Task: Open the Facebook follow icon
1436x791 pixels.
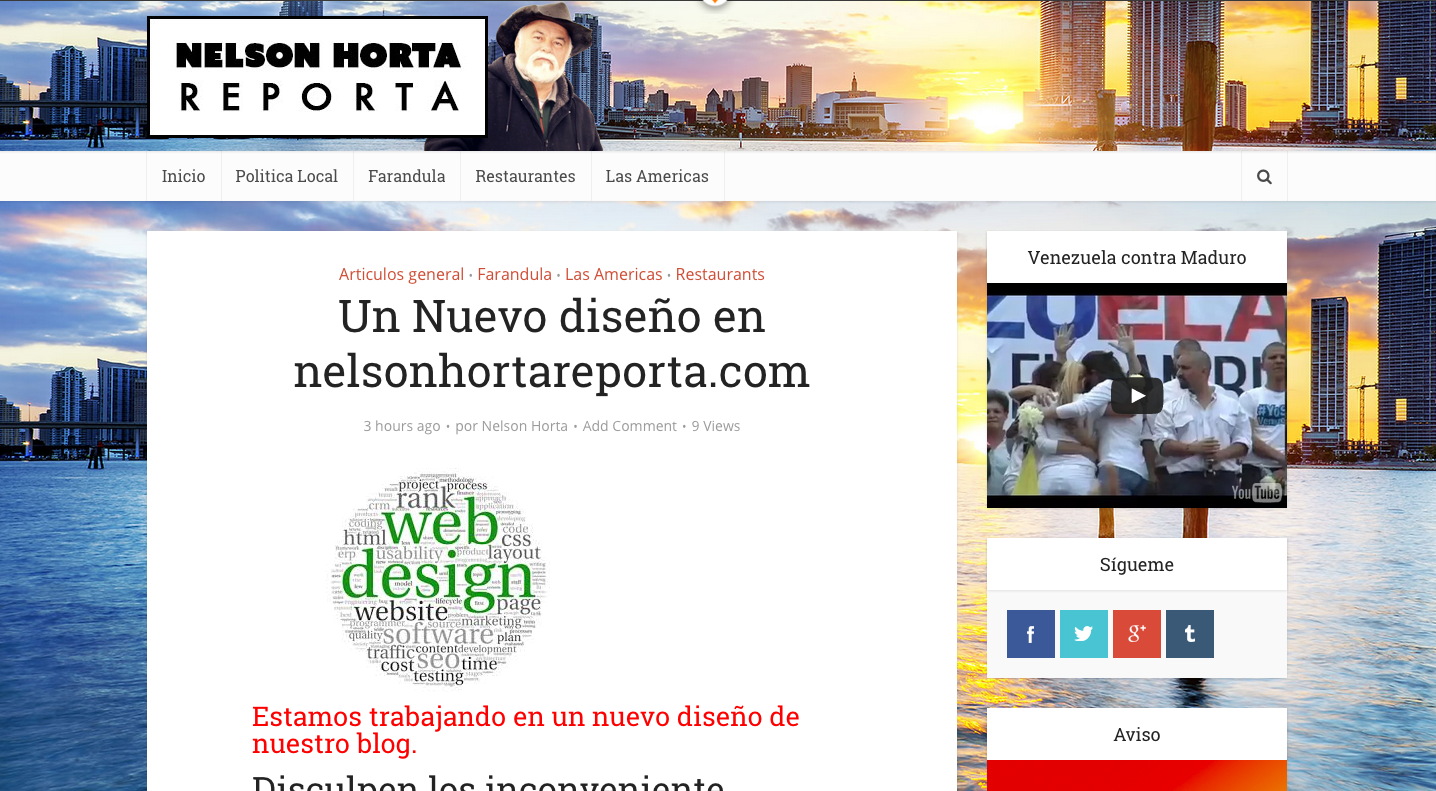Action: coord(1031,634)
